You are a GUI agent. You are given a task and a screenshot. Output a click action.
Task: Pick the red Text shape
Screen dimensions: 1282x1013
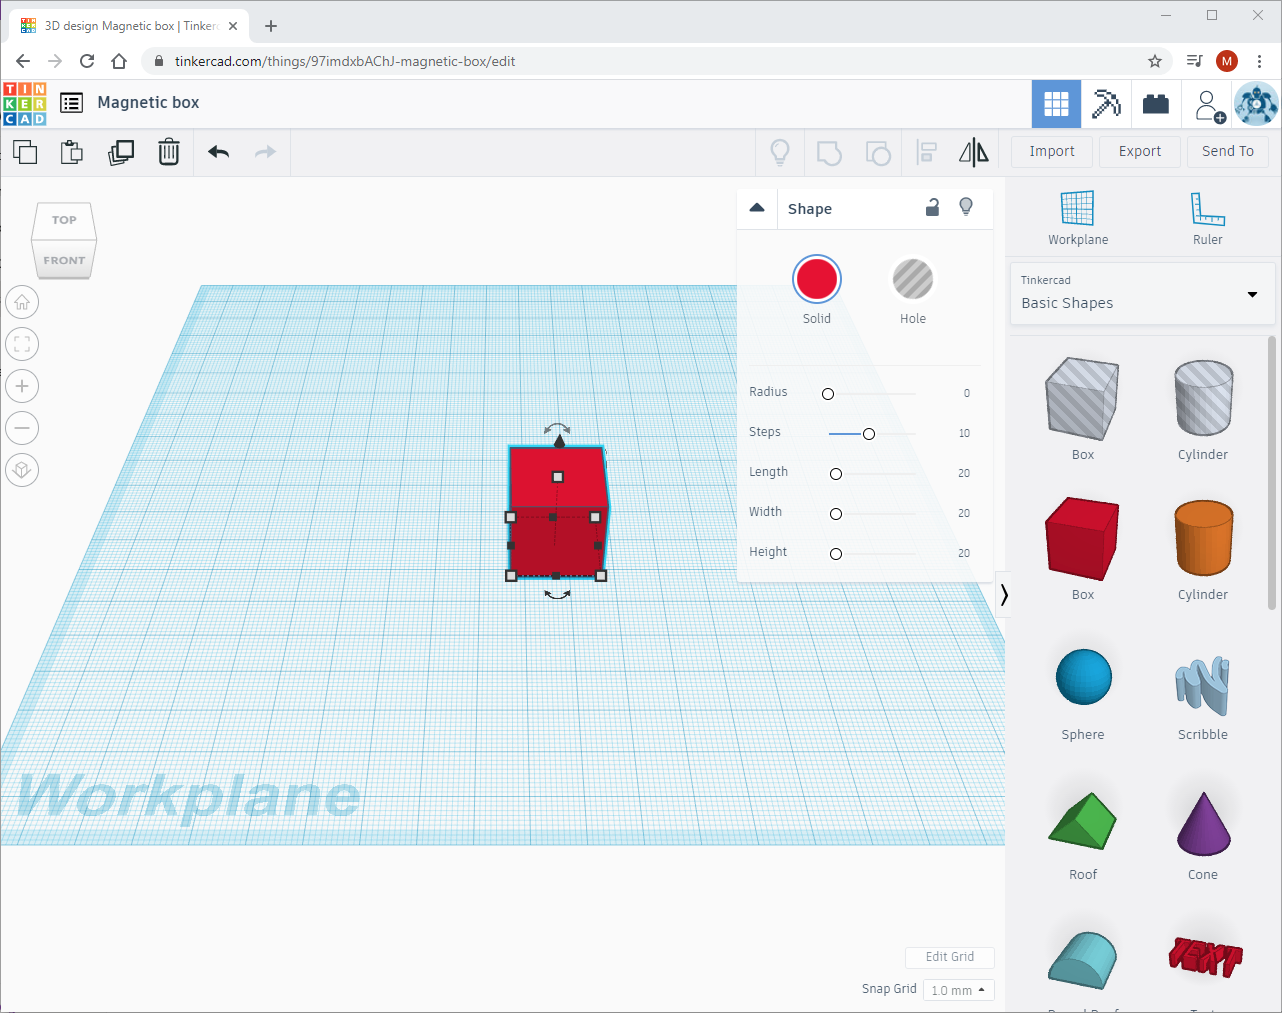[x=1204, y=957]
